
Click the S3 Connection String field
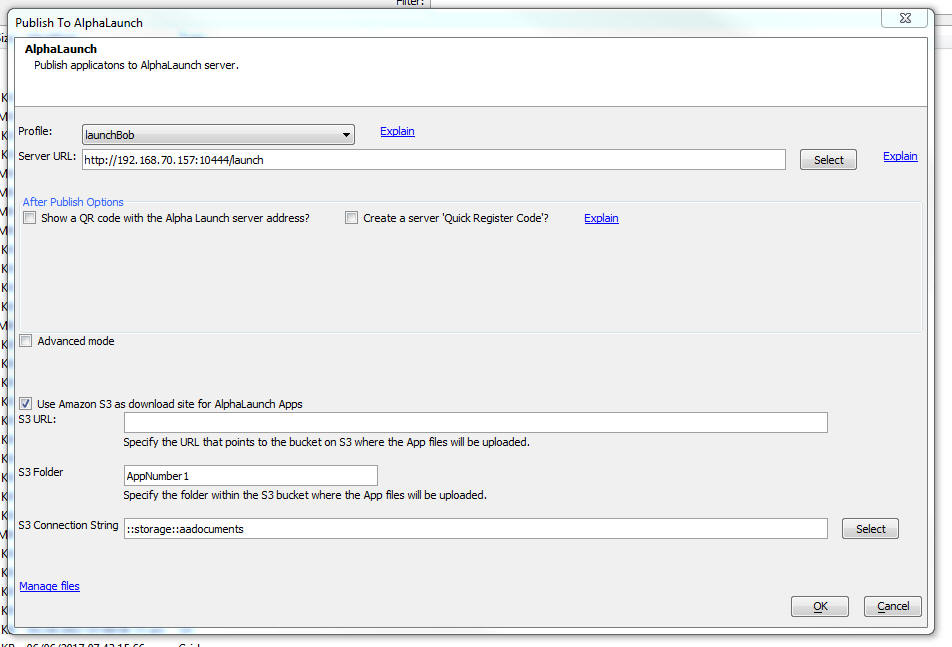[x=475, y=529]
